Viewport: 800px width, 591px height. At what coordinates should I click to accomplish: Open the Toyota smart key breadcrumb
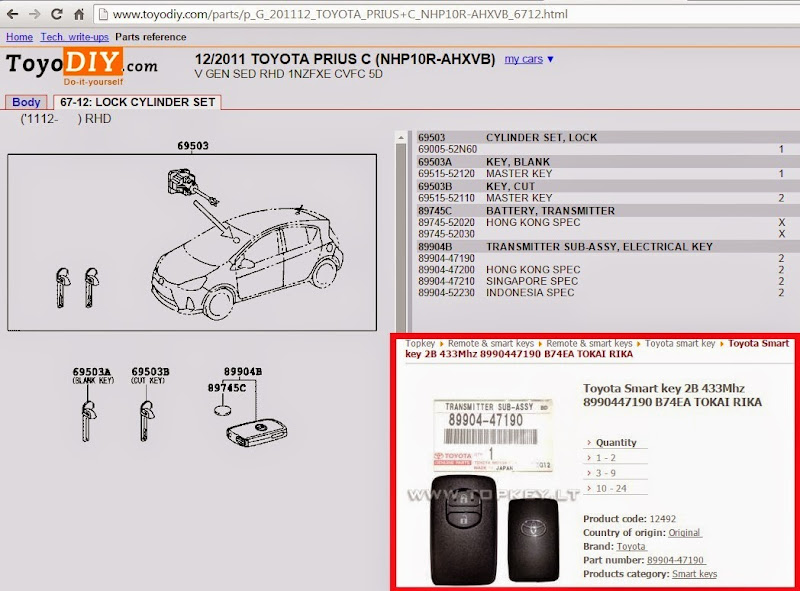[x=680, y=343]
